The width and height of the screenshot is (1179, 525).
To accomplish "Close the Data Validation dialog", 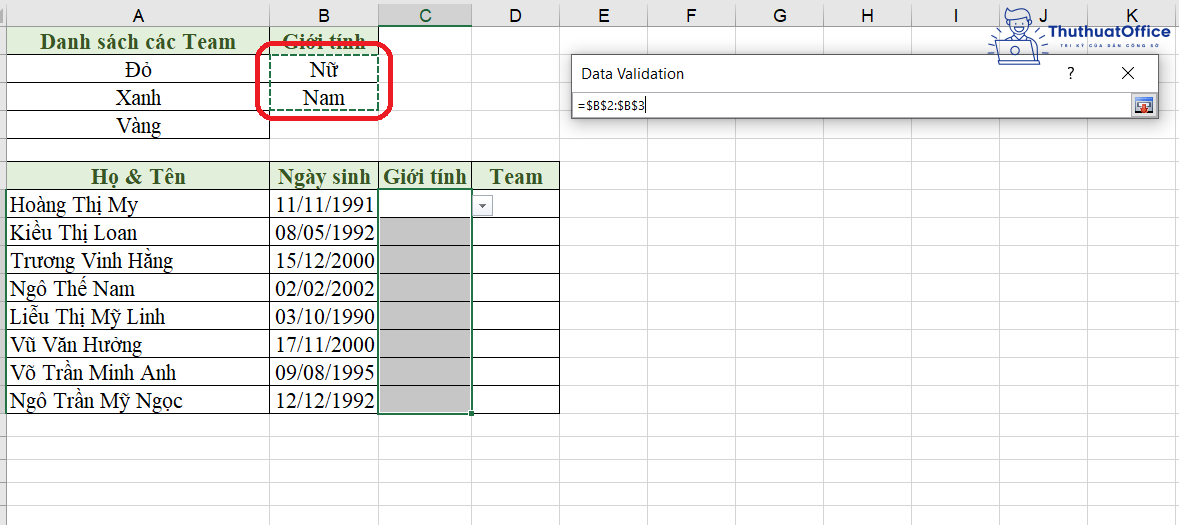I will [1127, 73].
